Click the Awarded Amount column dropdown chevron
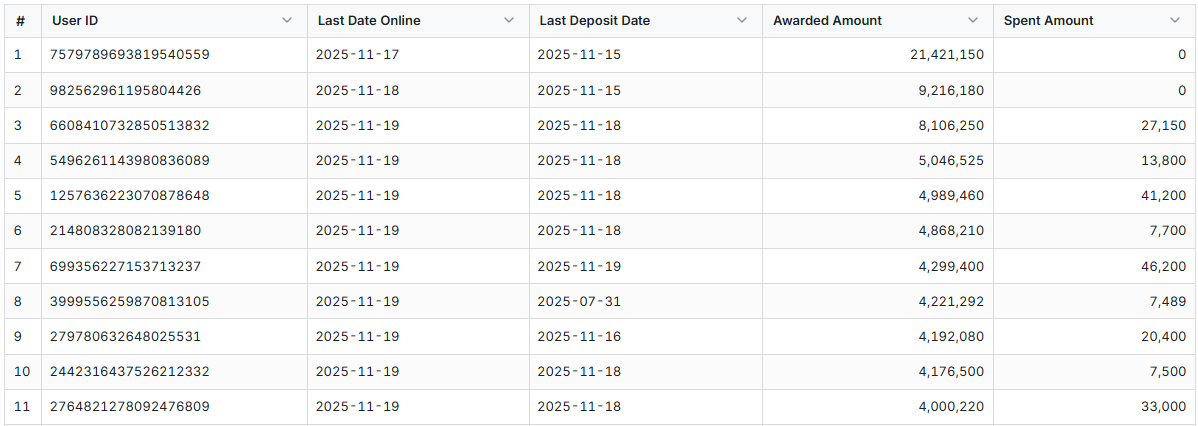 973,20
